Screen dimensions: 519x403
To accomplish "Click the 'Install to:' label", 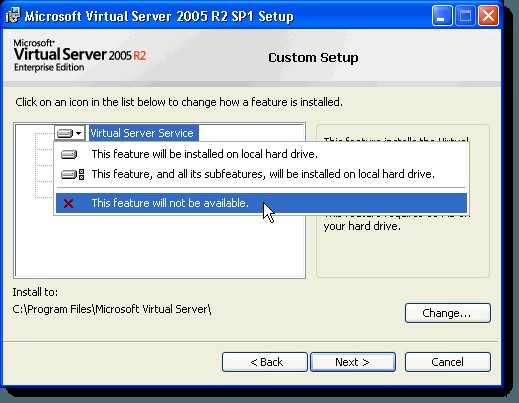I will coord(35,292).
